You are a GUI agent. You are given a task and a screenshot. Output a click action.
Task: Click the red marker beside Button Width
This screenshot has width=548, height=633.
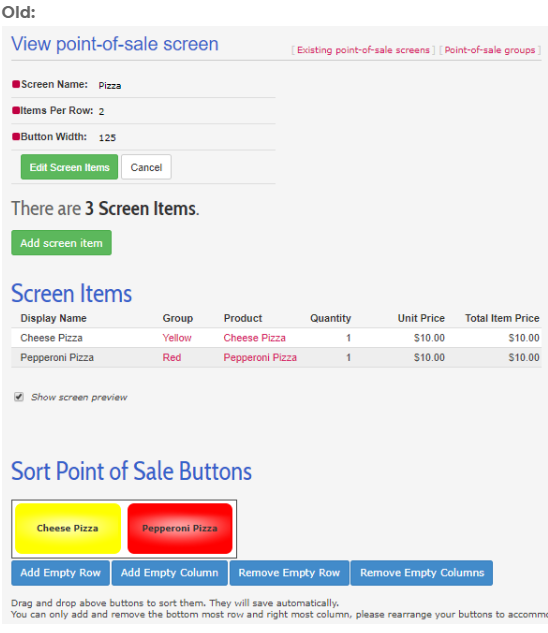16,136
